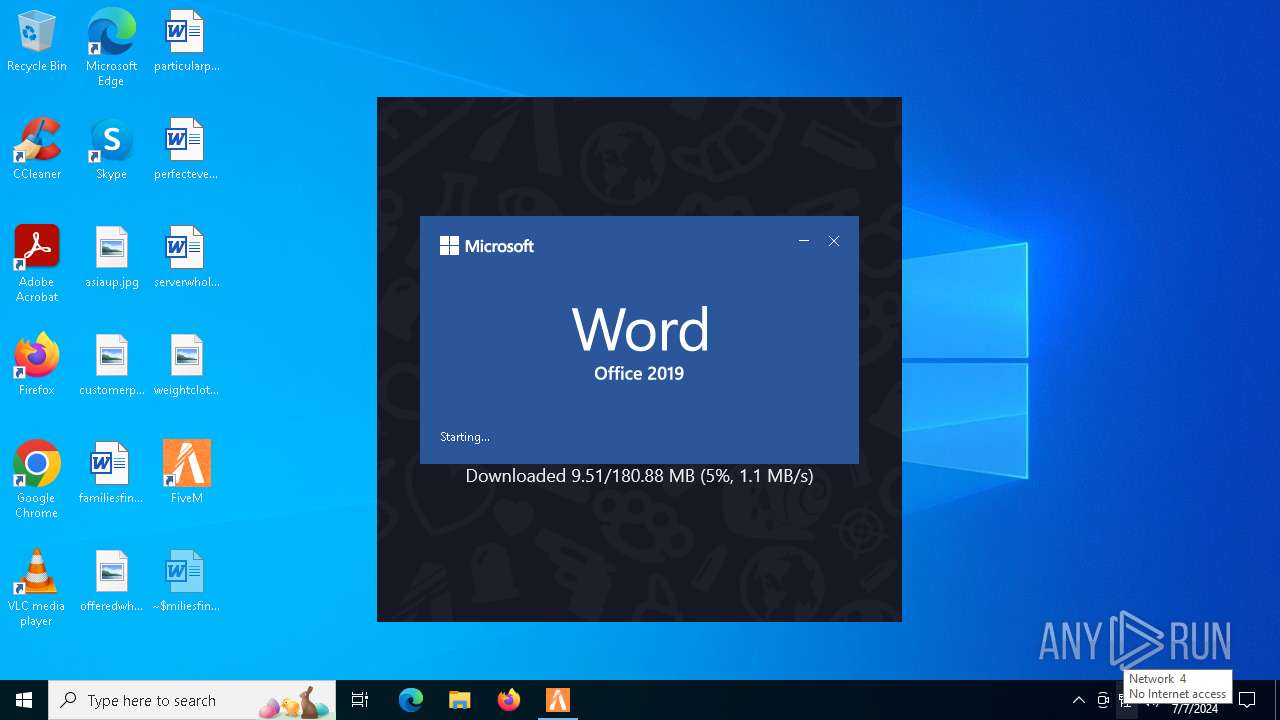Select the perfecteve... Word document icon
1280x720 pixels.
pos(186,150)
